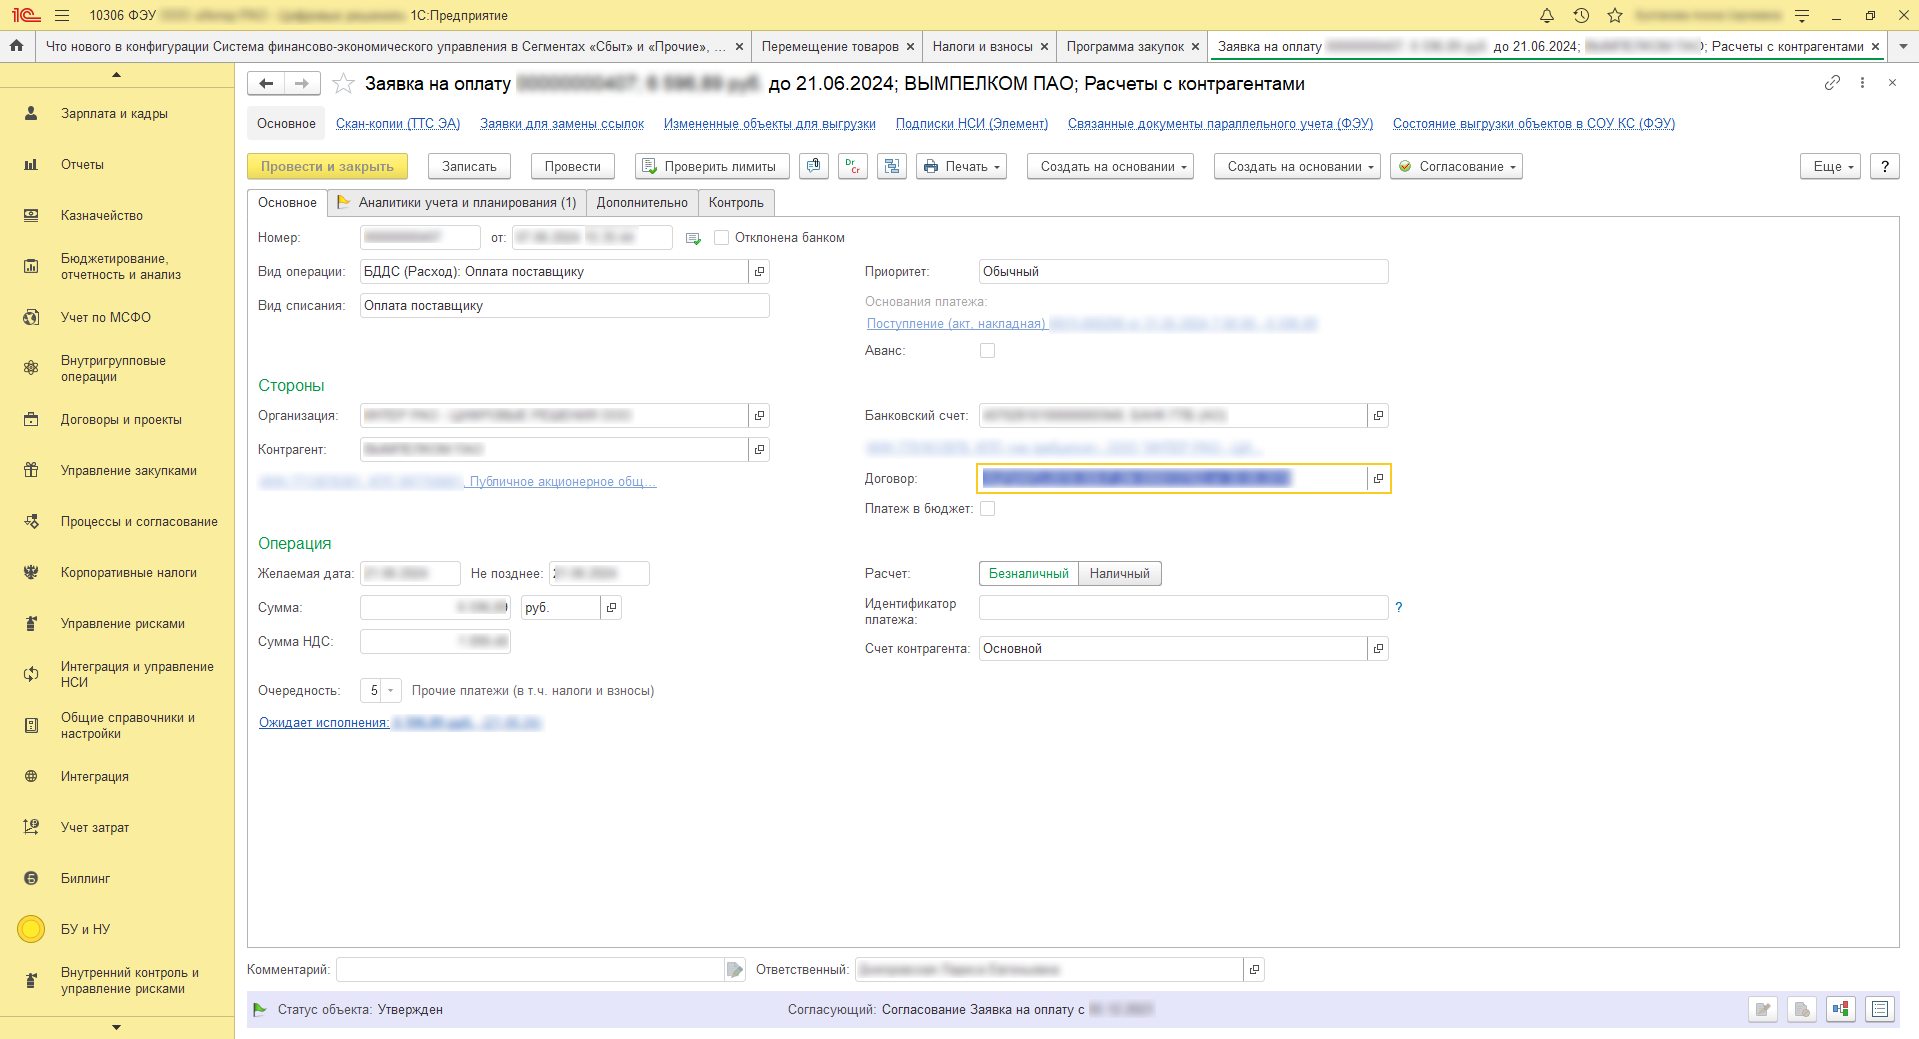Get link to this document
1919x1039 pixels.
(1832, 83)
